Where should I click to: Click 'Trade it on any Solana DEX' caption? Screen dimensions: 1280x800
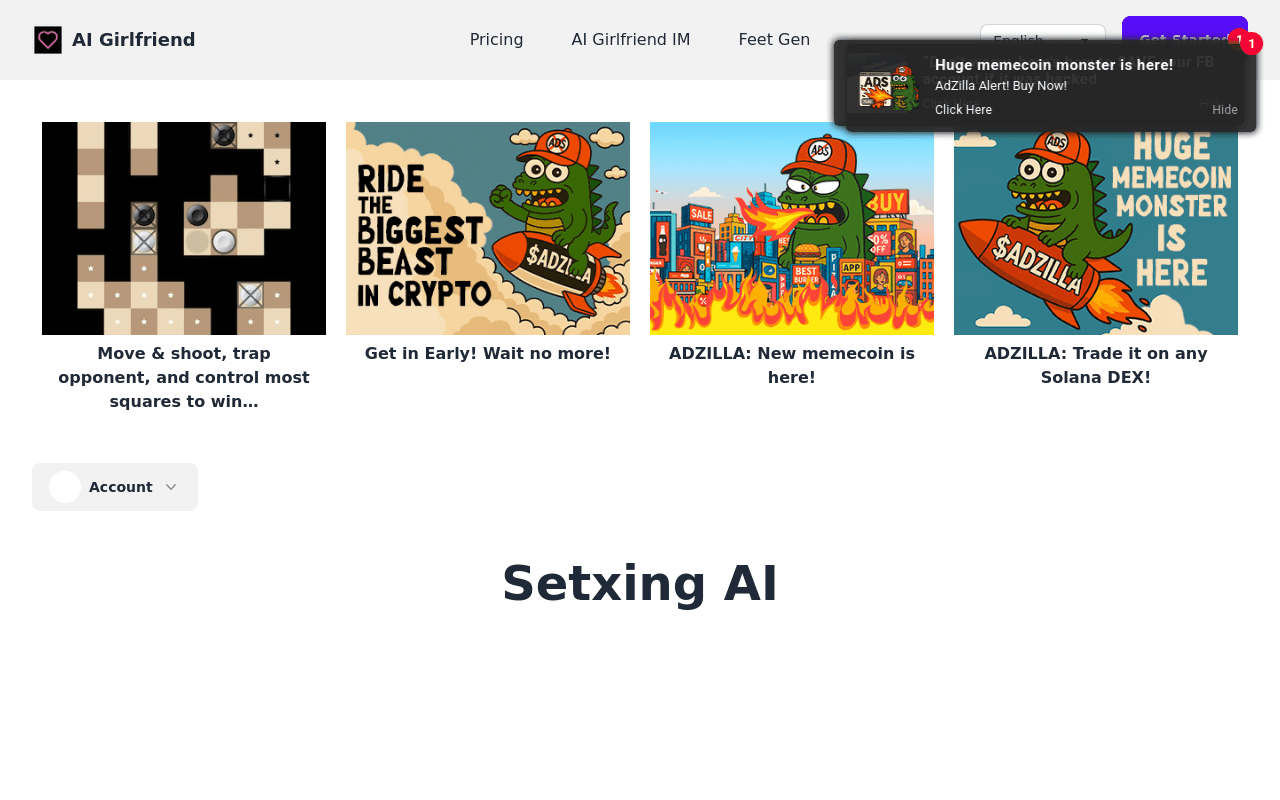tap(1096, 366)
